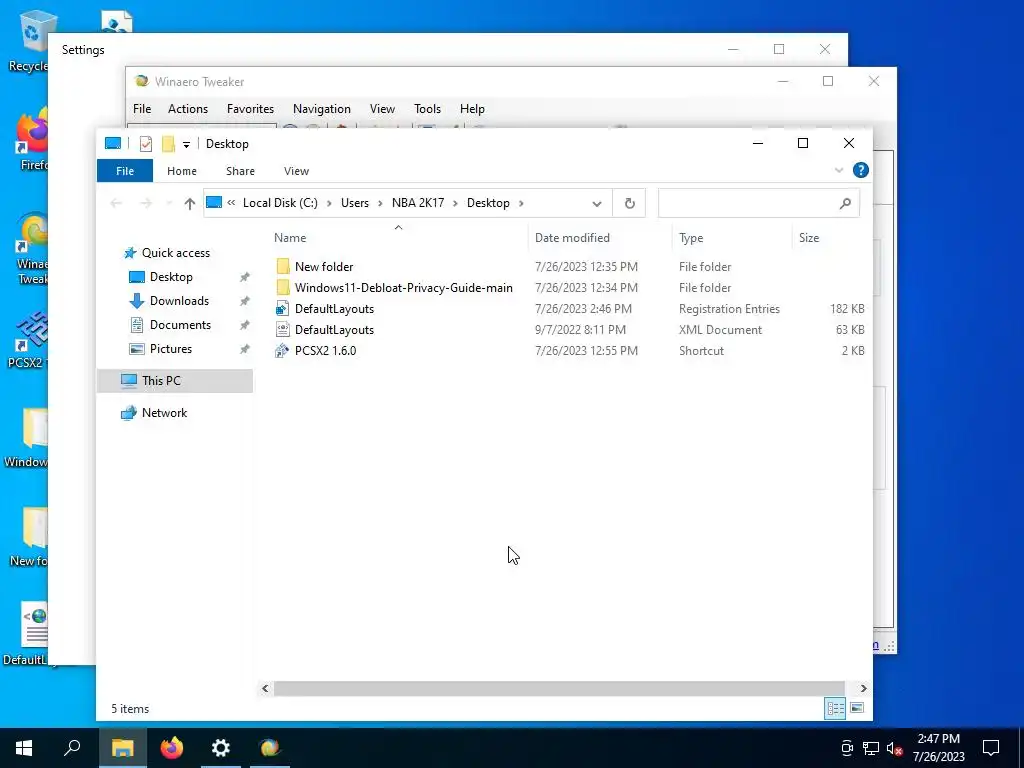Click the Forward navigation arrow
Viewport: 1024px width, 768px height.
(146, 203)
